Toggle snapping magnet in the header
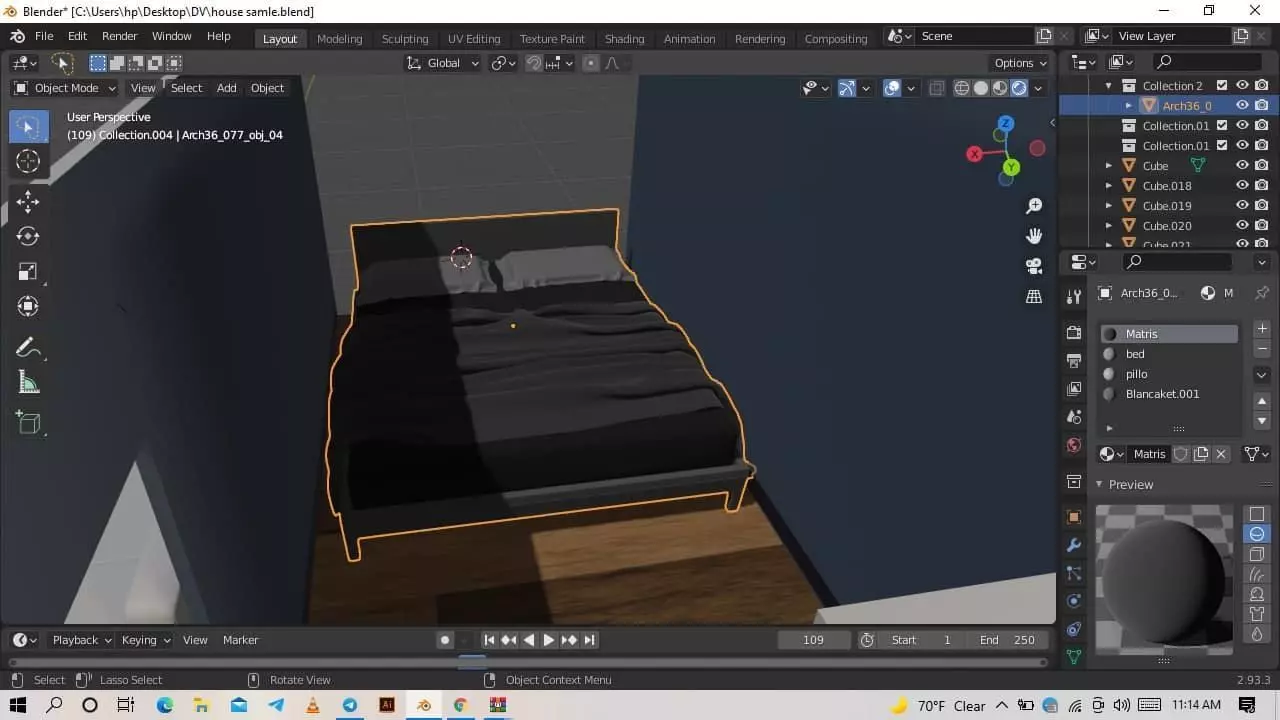The image size is (1280, 720). point(534,63)
